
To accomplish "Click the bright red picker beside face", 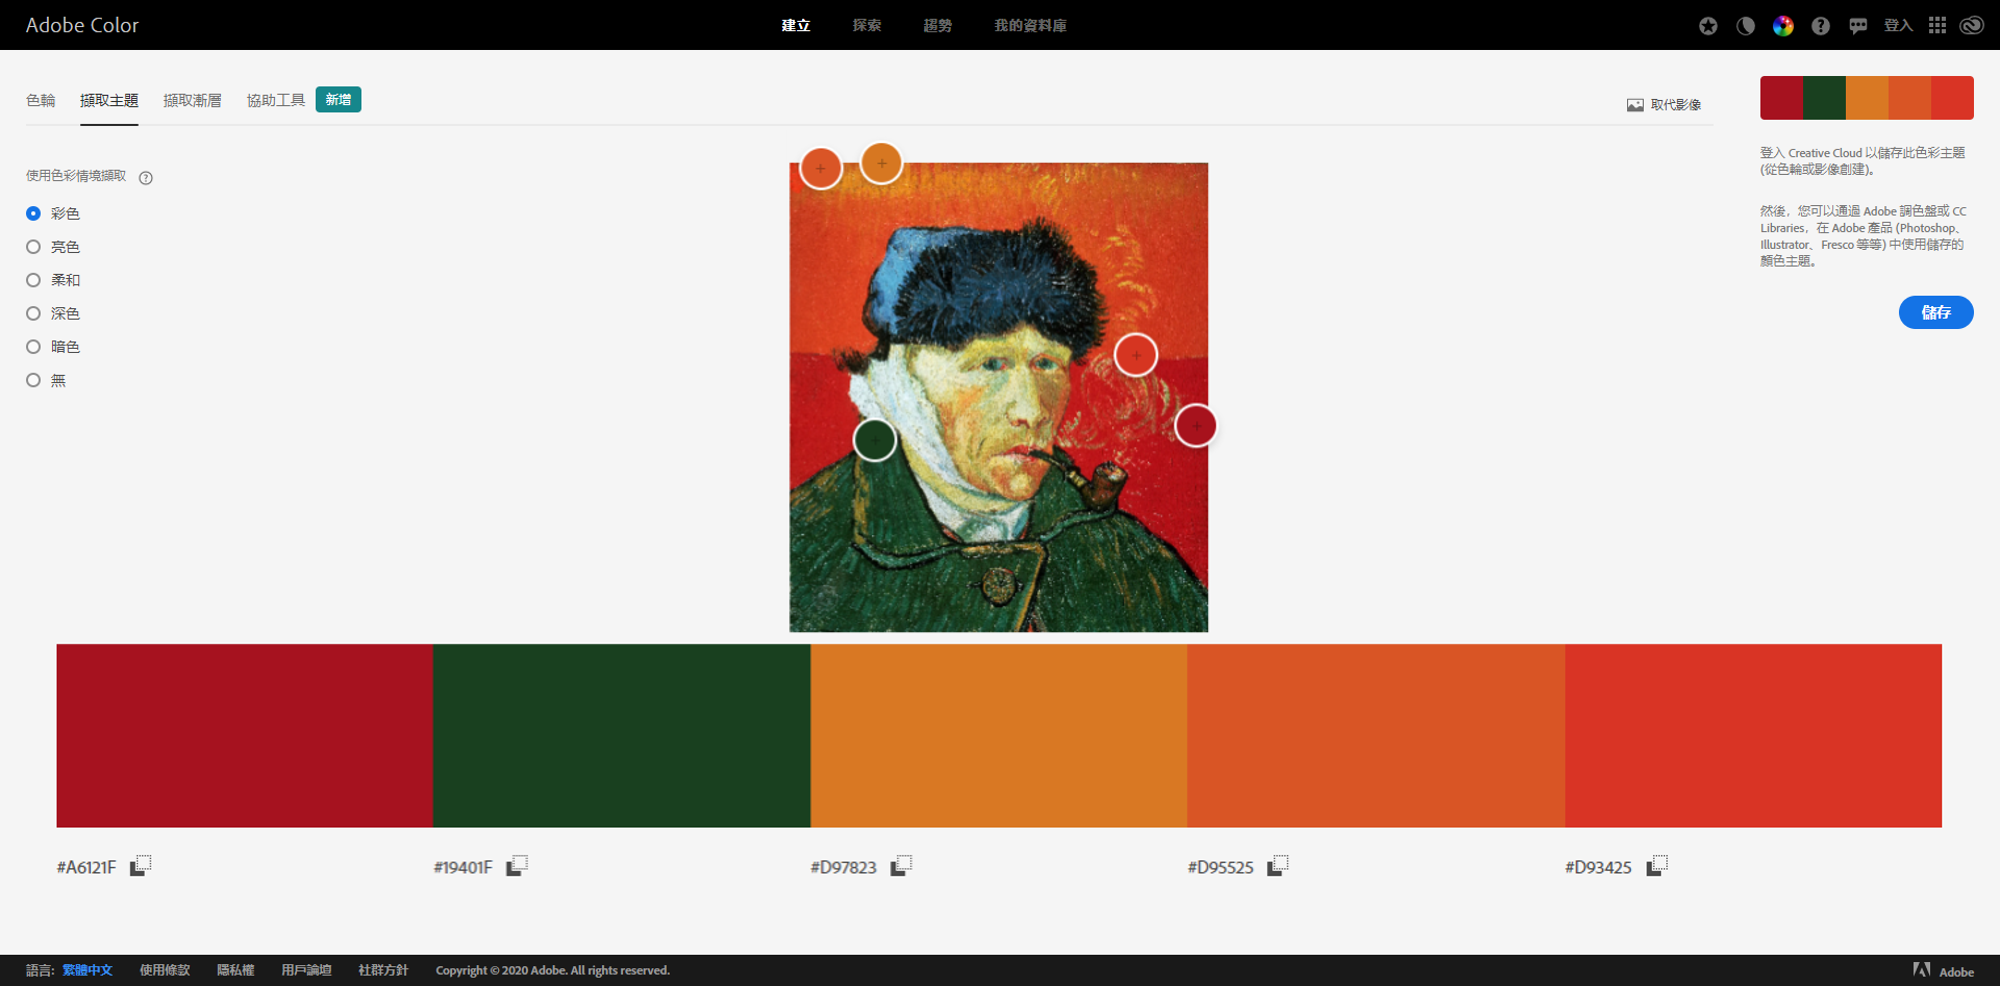I will pyautogui.click(x=1136, y=355).
